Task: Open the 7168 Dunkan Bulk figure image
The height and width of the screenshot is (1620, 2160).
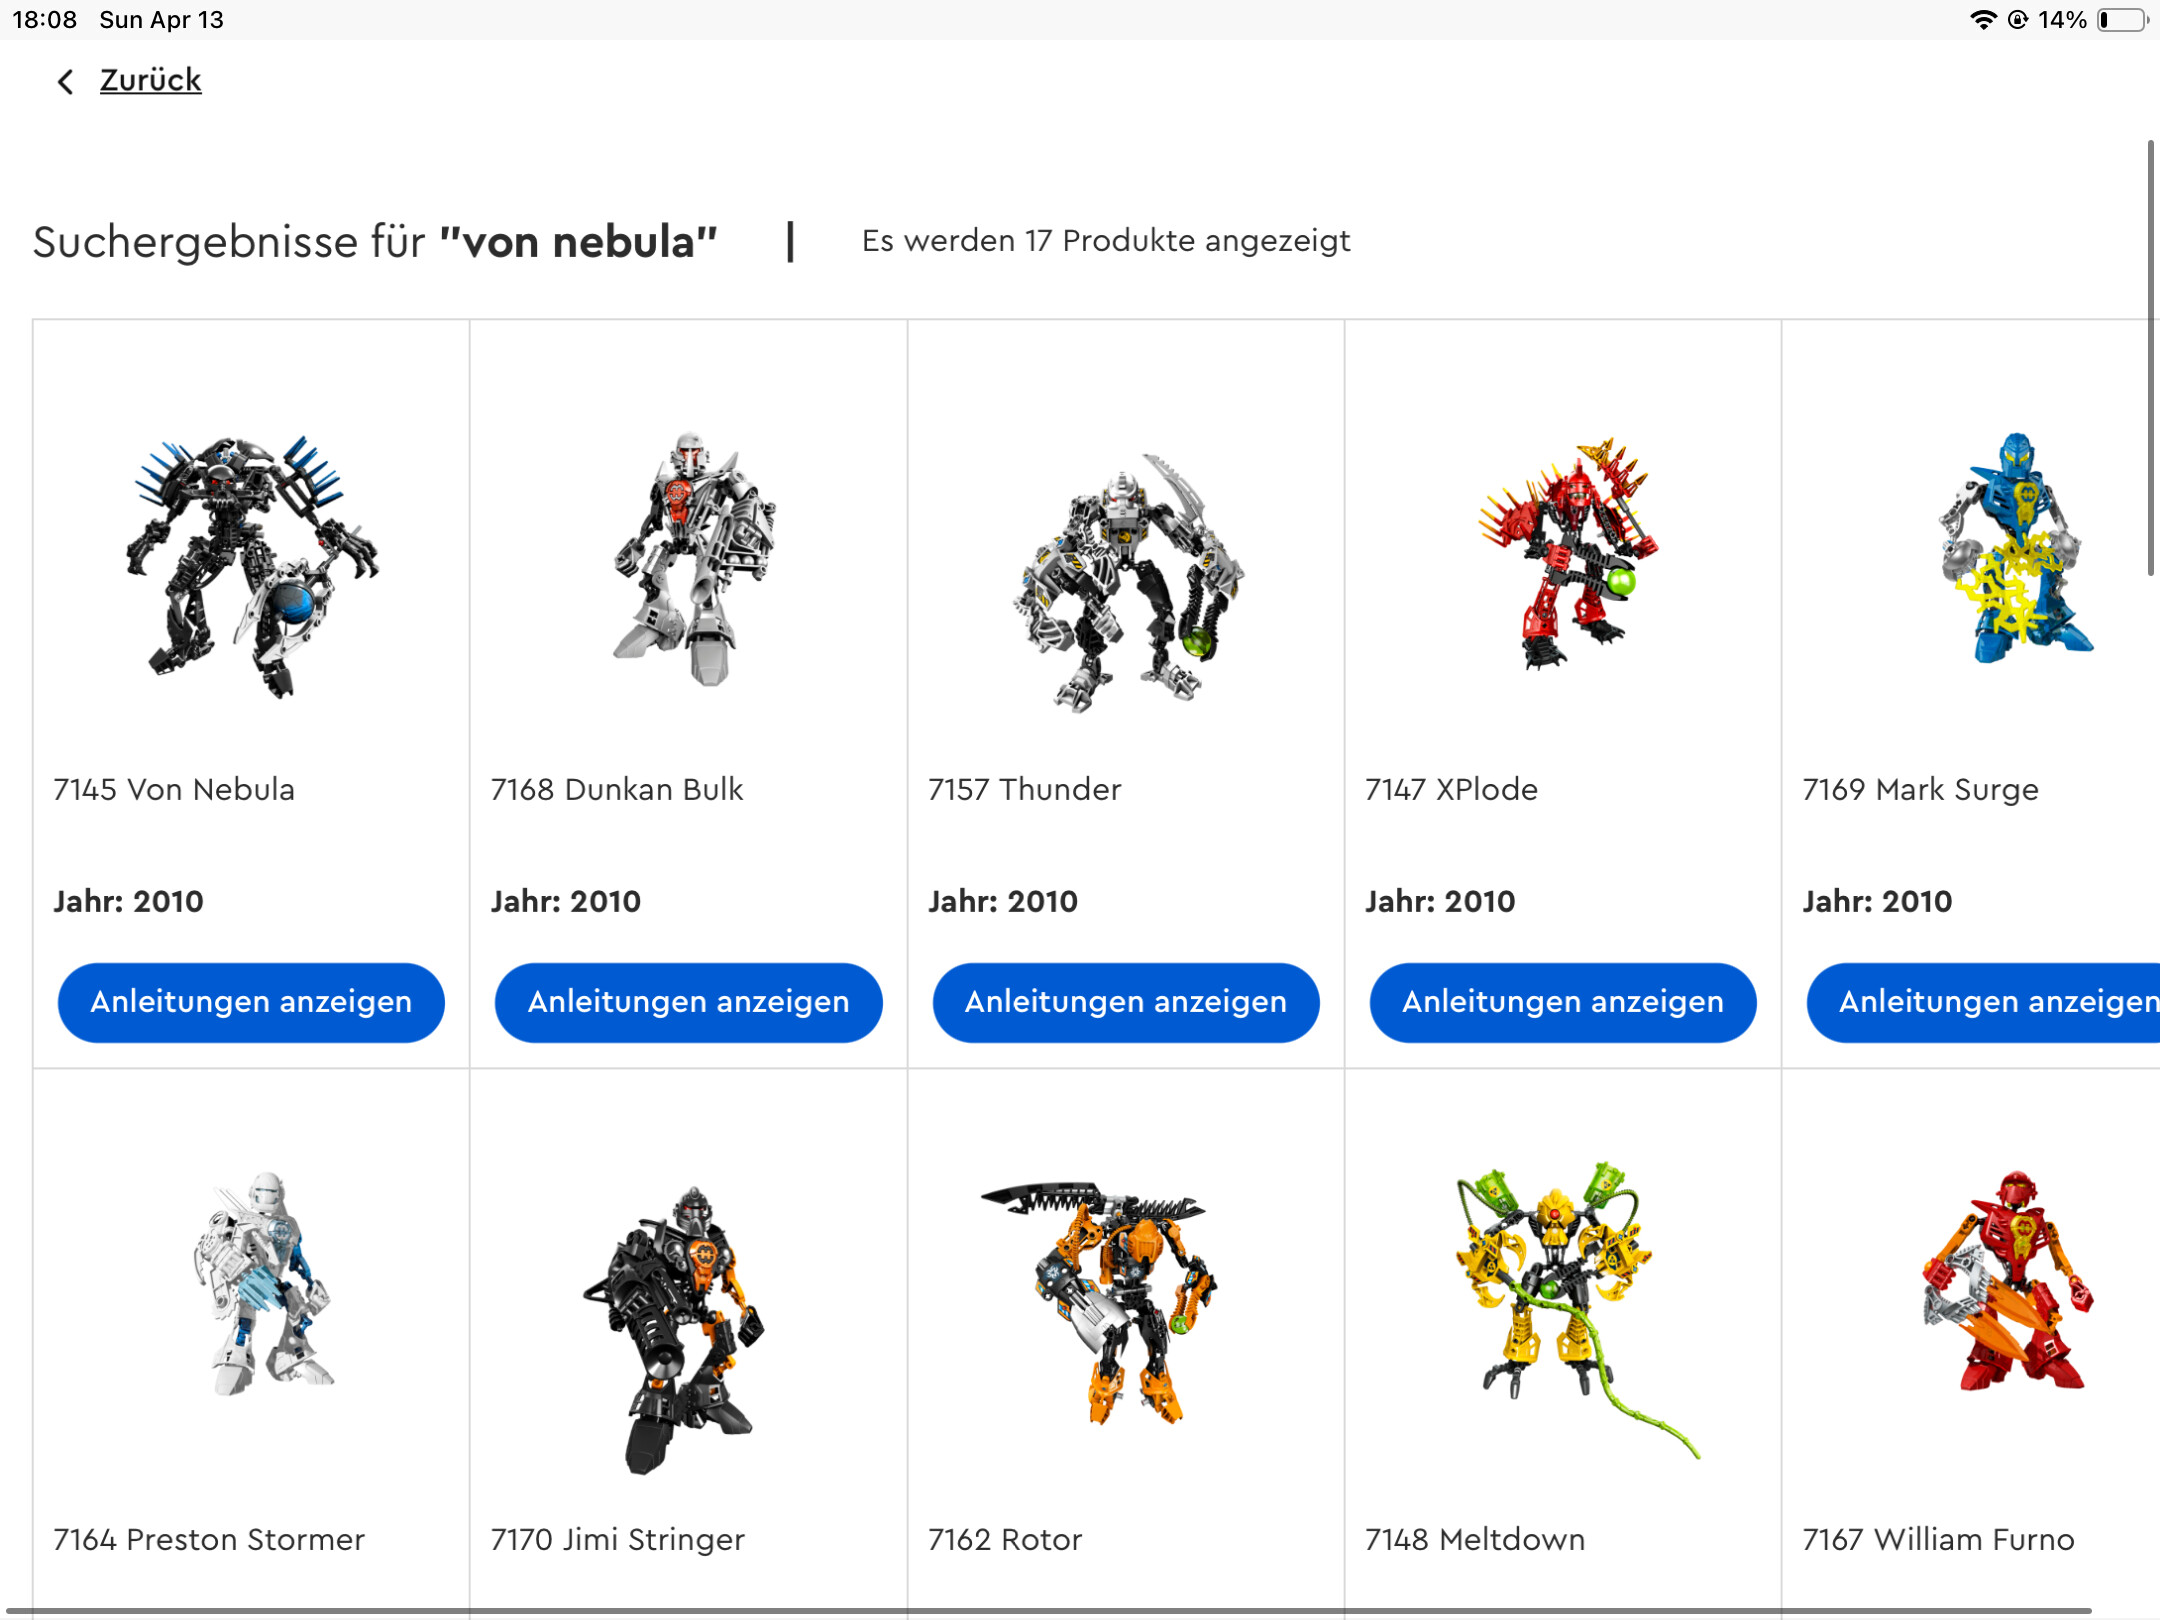Action: (694, 560)
